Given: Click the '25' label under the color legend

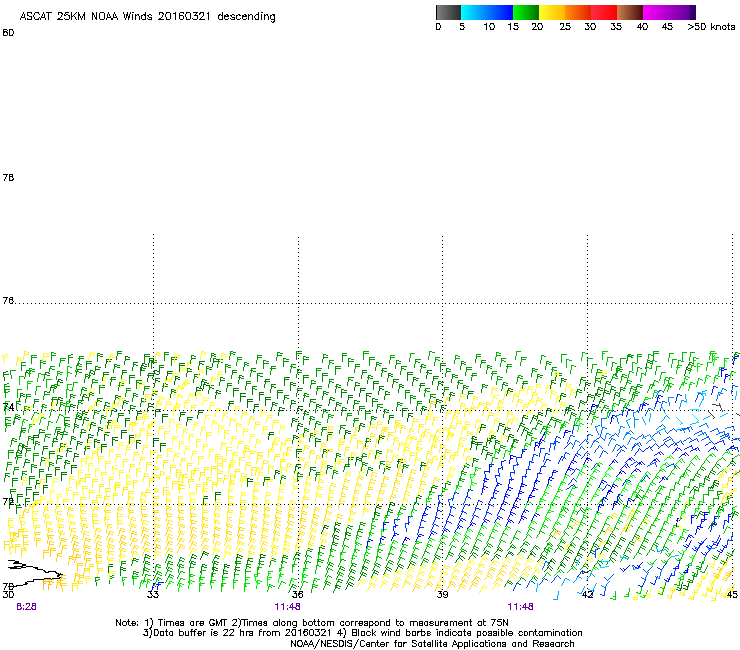Looking at the screenshot, I should click(565, 27).
